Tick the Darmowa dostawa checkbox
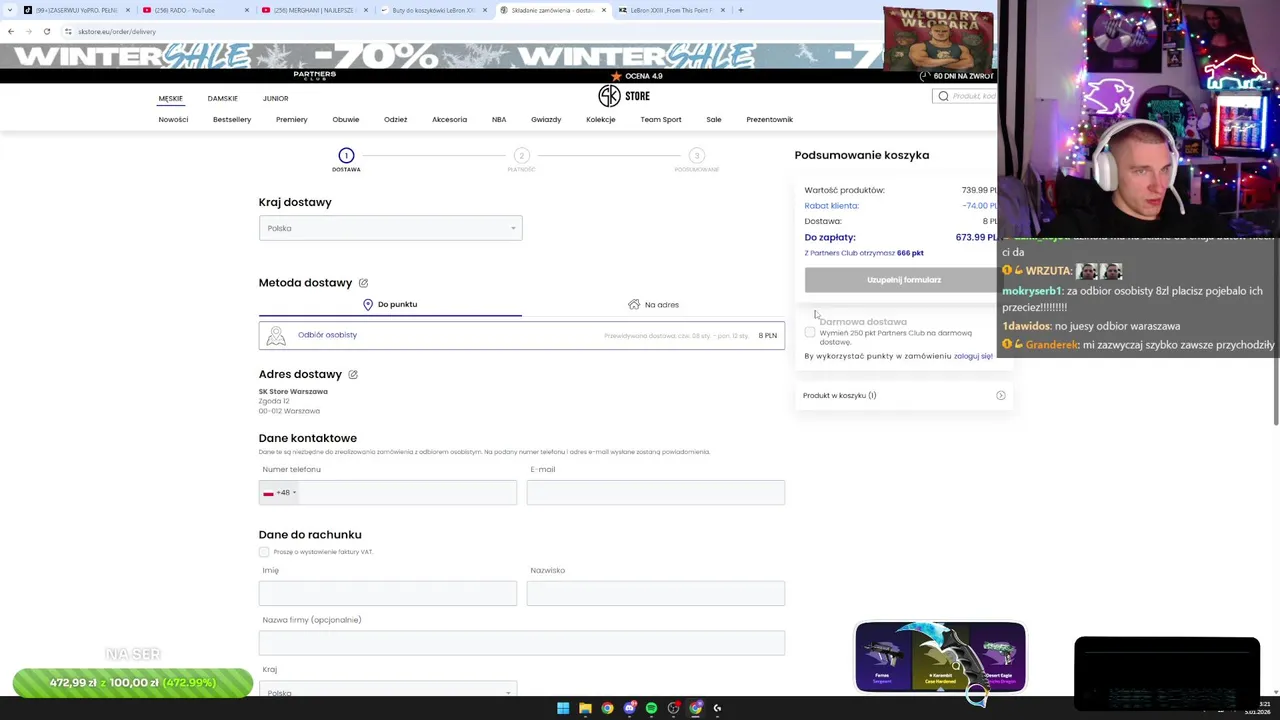 tap(809, 332)
